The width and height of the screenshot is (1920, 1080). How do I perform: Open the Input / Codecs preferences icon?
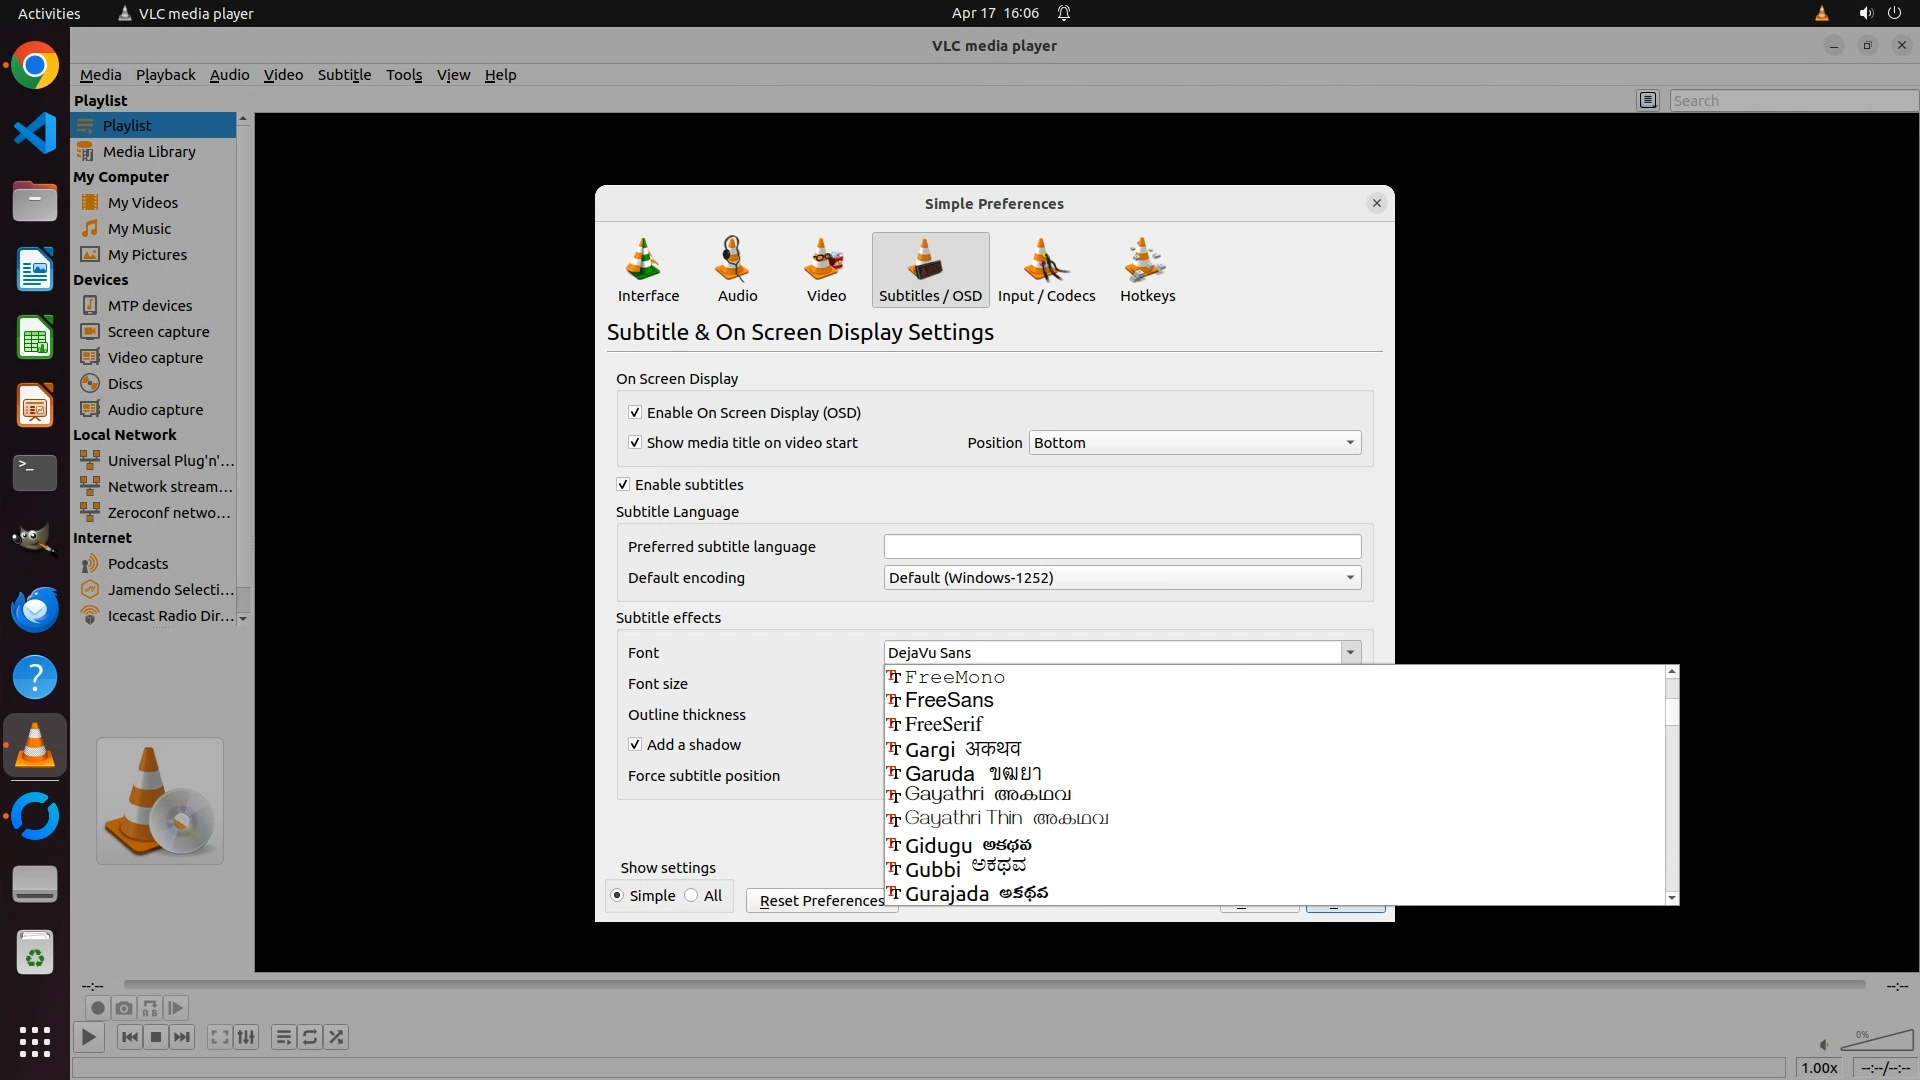(x=1046, y=269)
